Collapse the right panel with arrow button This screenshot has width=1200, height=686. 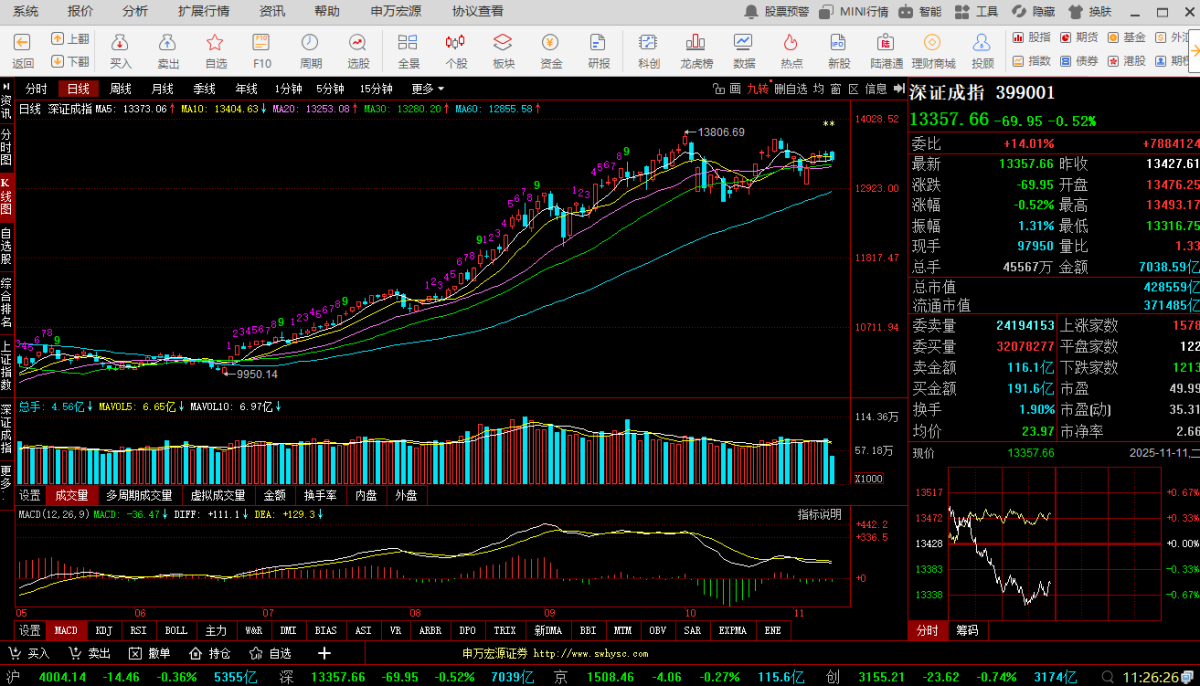[x=897, y=89]
